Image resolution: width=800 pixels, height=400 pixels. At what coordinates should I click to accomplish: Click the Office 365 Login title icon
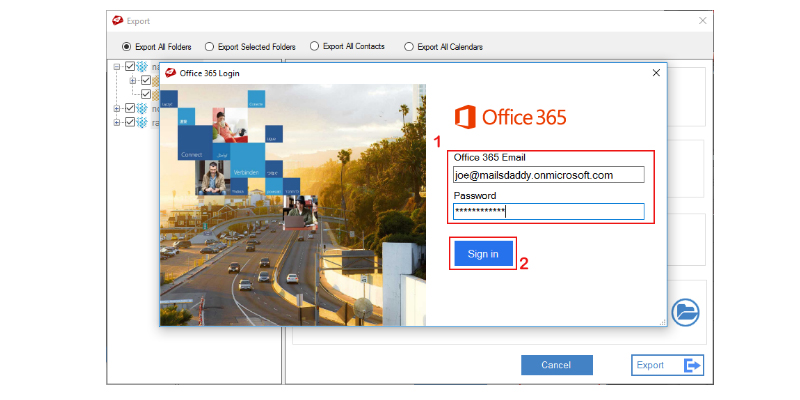(170, 73)
